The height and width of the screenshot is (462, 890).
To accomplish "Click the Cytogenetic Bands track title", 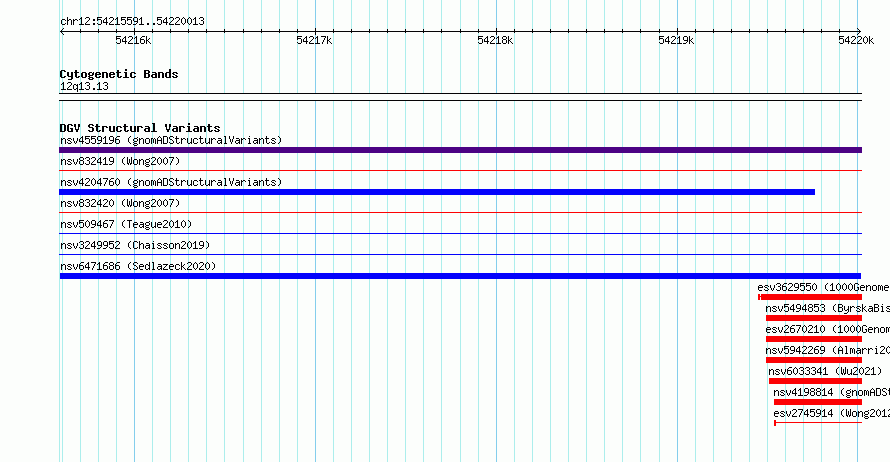I will pos(119,74).
